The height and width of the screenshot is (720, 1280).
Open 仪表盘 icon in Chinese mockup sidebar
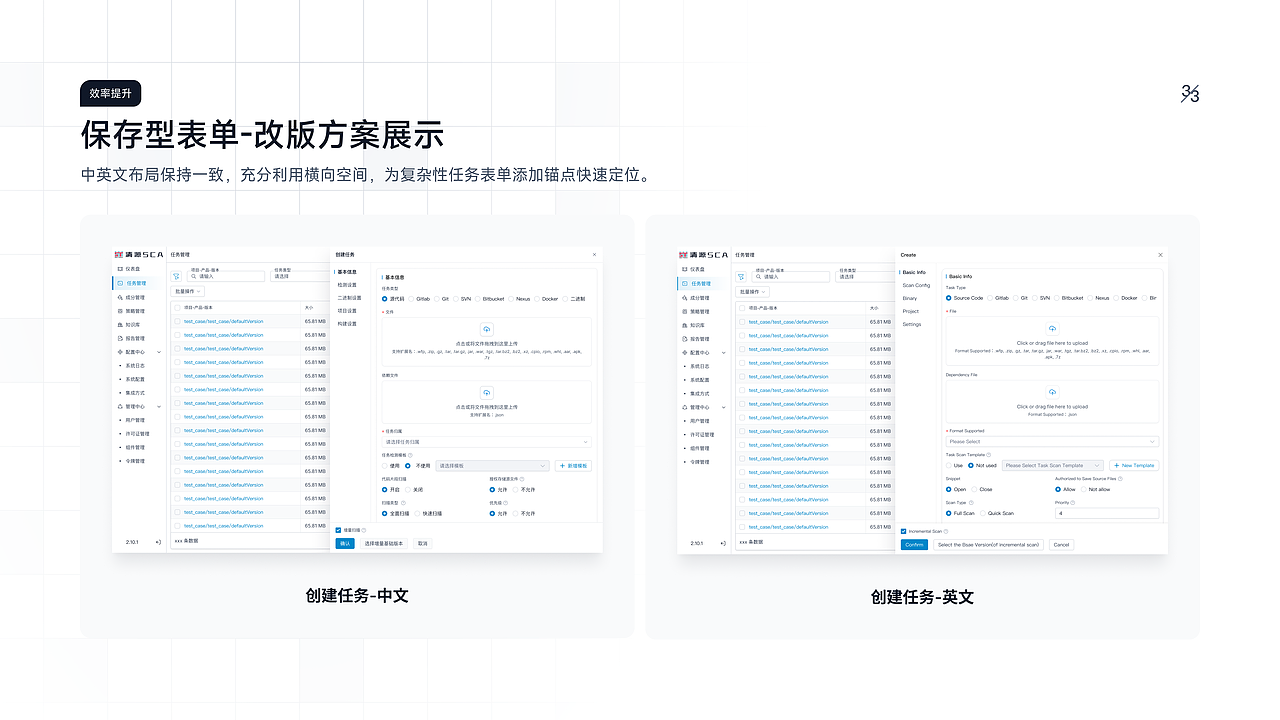pos(121,269)
